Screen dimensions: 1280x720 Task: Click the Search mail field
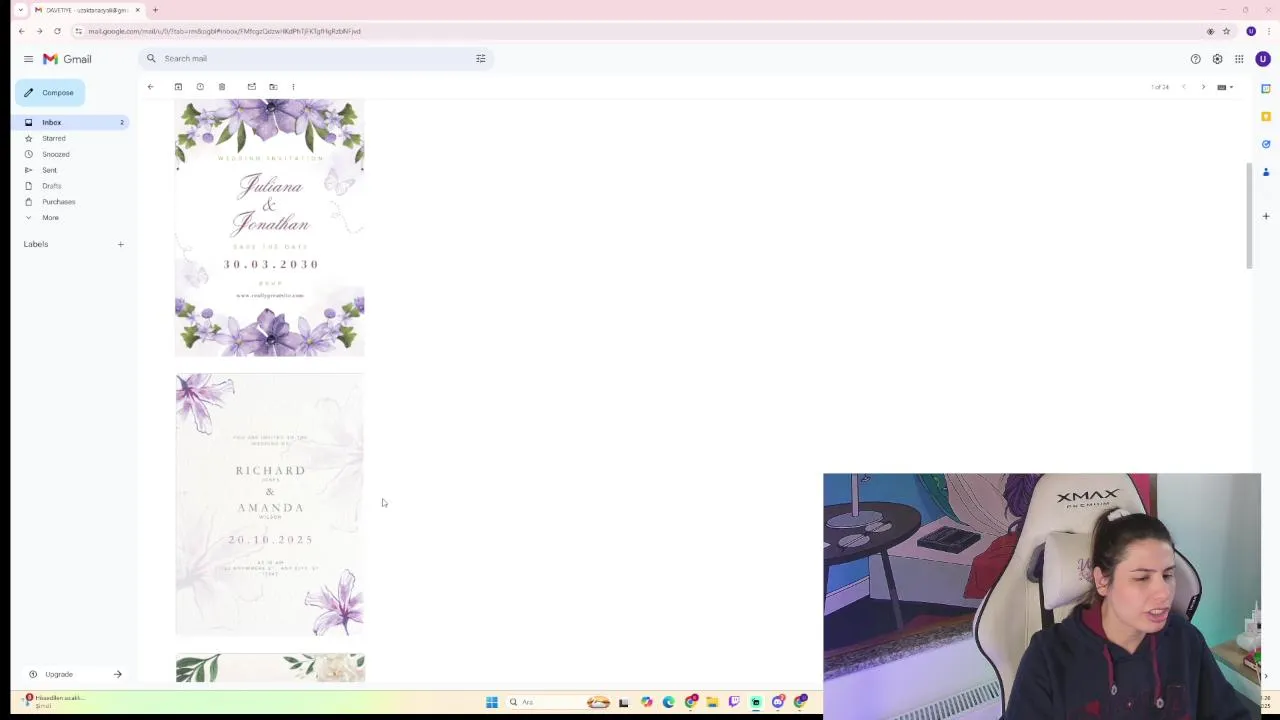[x=315, y=59]
